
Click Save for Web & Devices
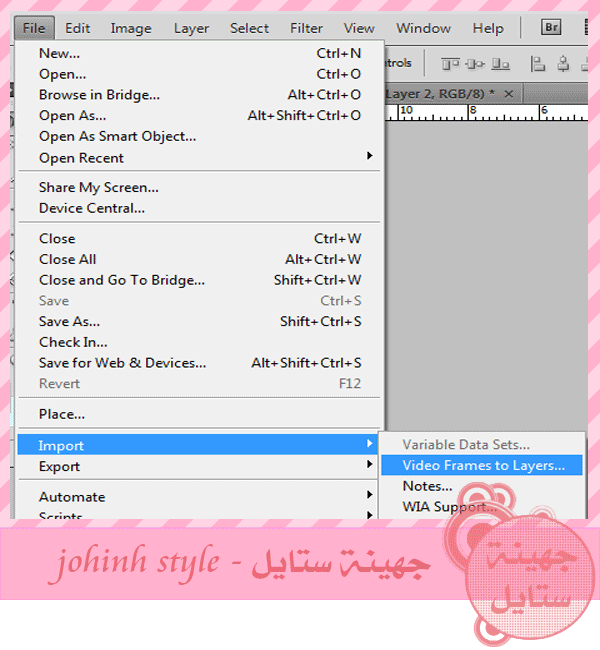[122, 363]
